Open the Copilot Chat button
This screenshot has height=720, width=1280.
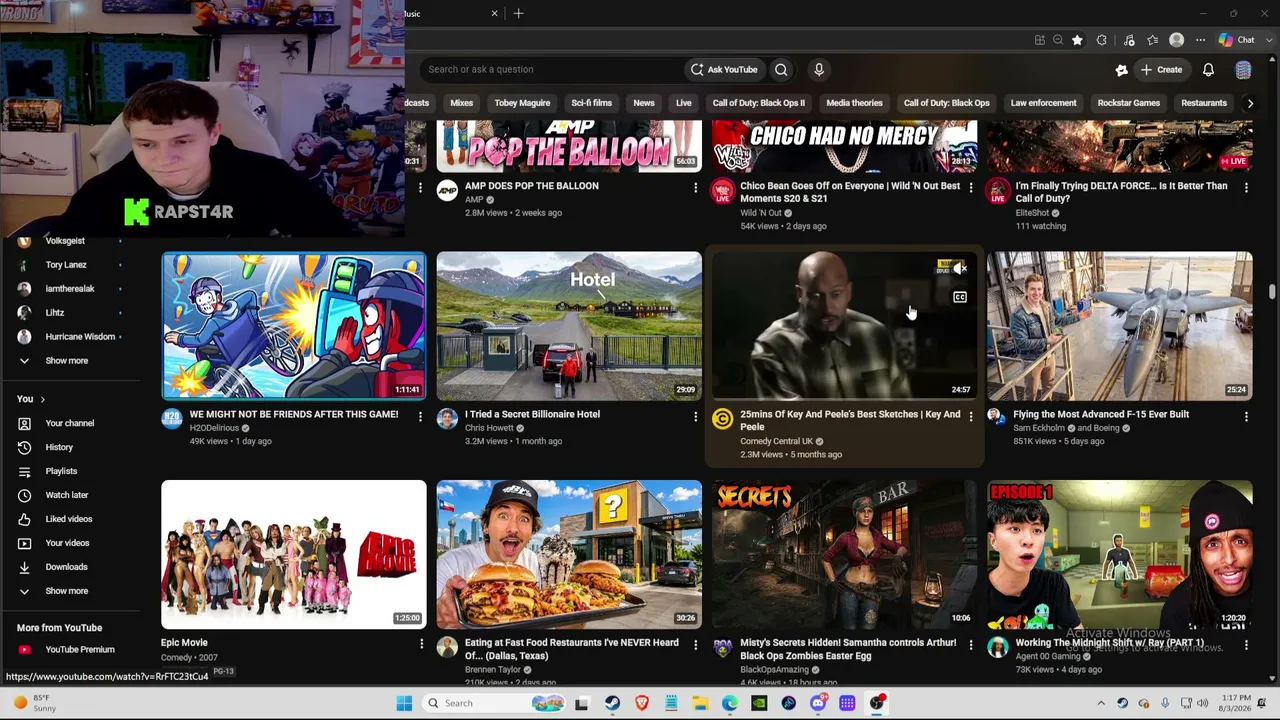tap(1236, 40)
